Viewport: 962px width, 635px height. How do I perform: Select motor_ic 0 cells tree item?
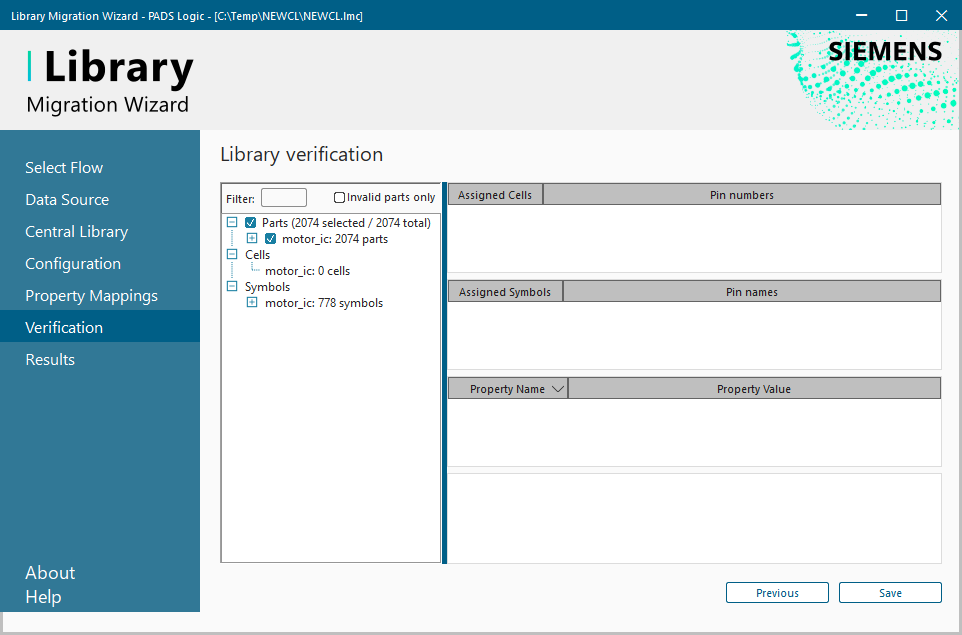point(307,271)
